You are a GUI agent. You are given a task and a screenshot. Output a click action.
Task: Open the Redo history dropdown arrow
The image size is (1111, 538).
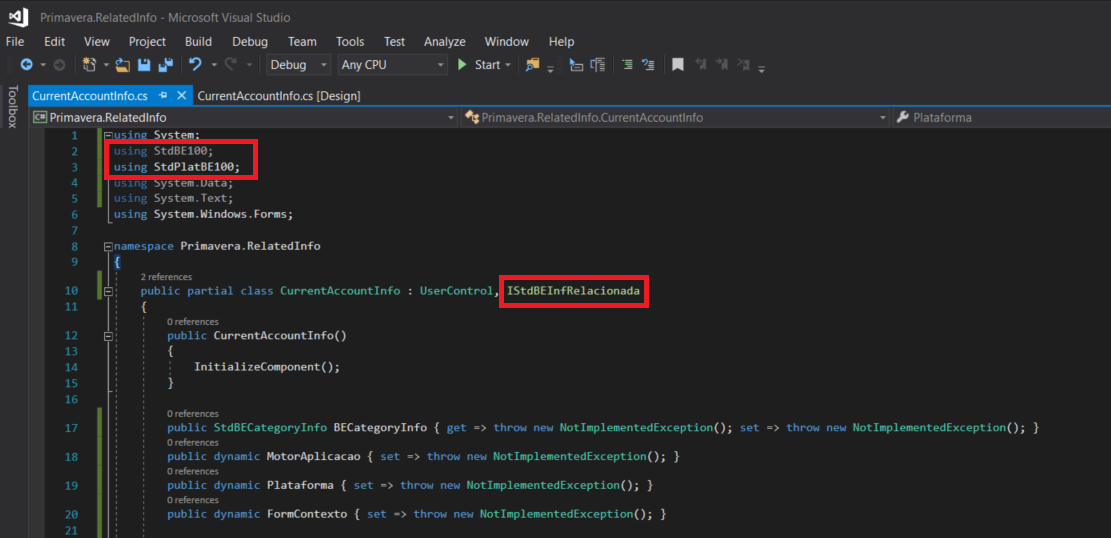point(249,65)
